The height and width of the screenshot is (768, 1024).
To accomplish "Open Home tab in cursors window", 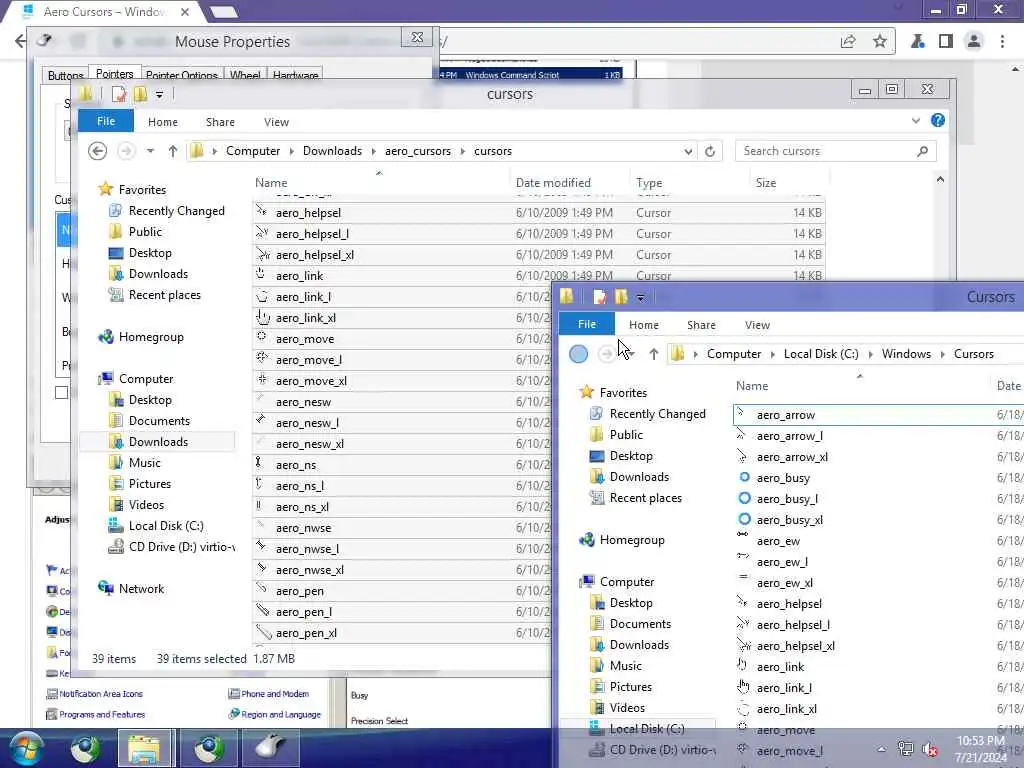I will [163, 122].
